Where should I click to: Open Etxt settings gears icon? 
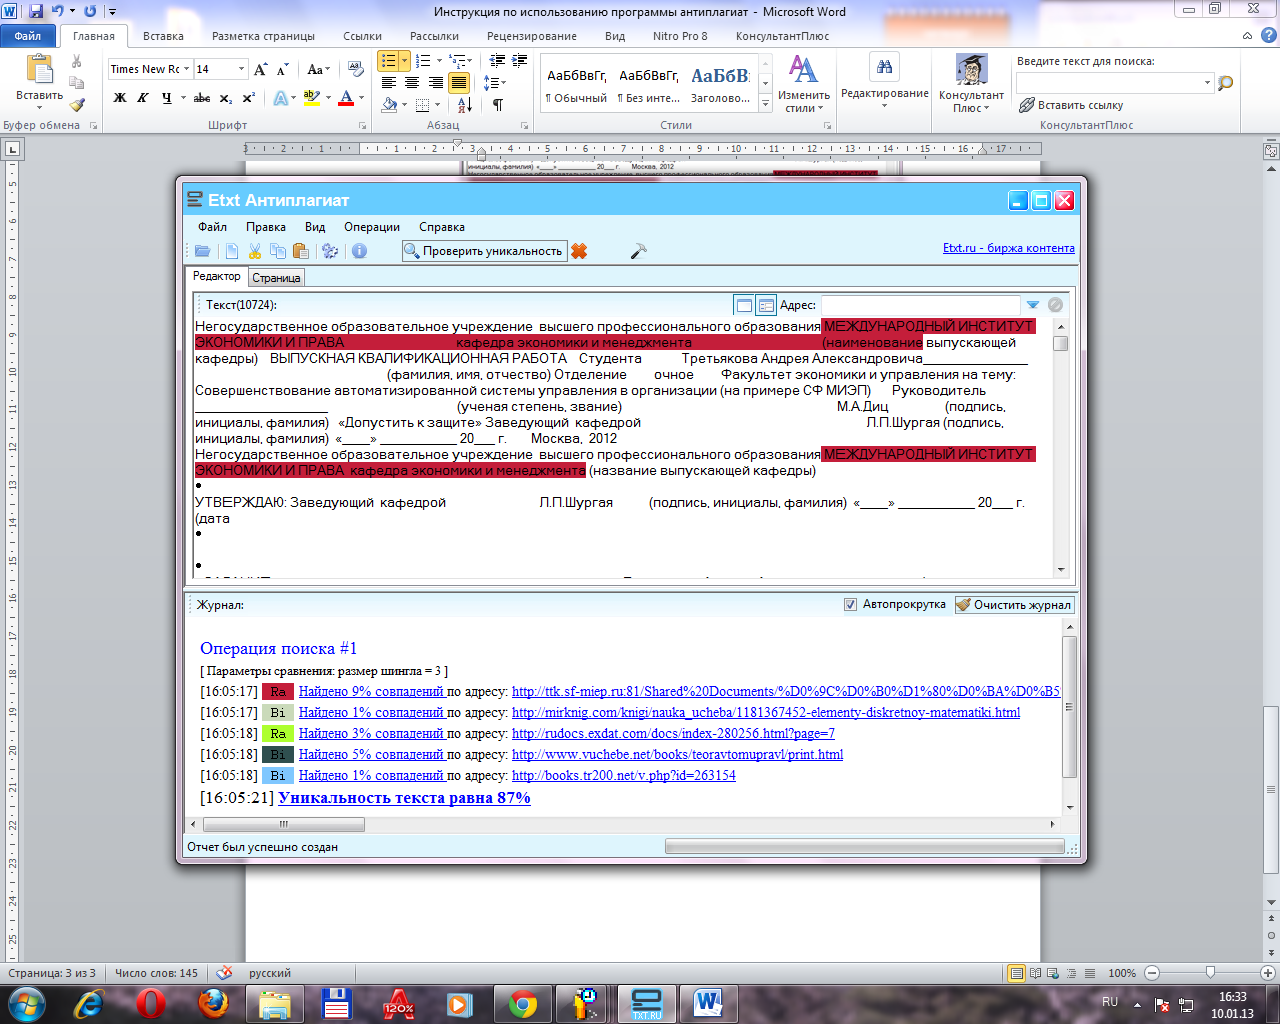click(330, 251)
